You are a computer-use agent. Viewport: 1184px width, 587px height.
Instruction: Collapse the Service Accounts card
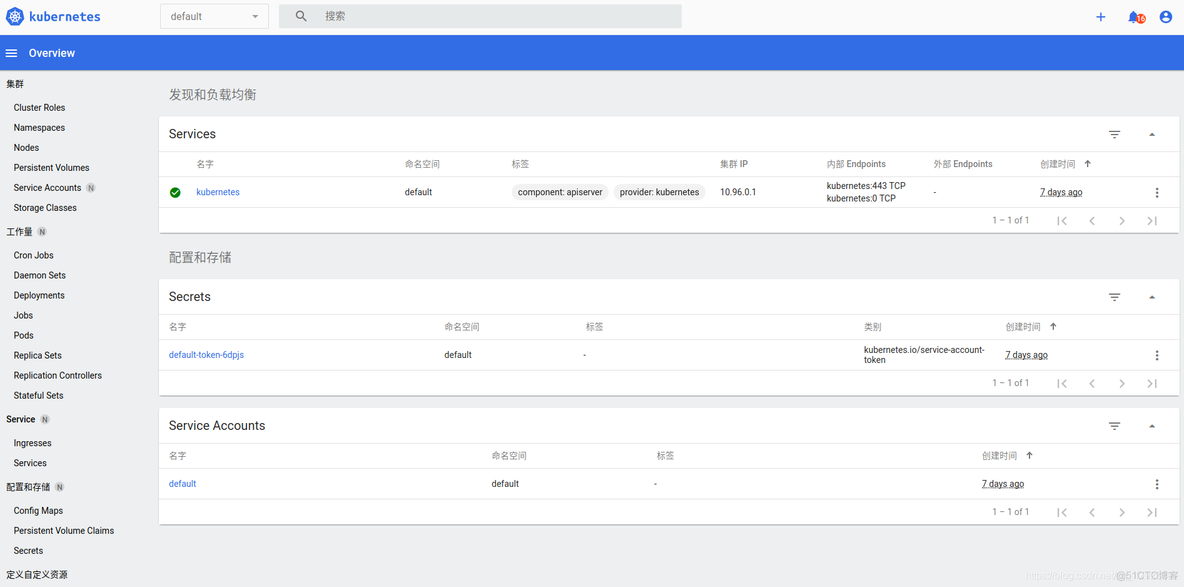[1152, 426]
